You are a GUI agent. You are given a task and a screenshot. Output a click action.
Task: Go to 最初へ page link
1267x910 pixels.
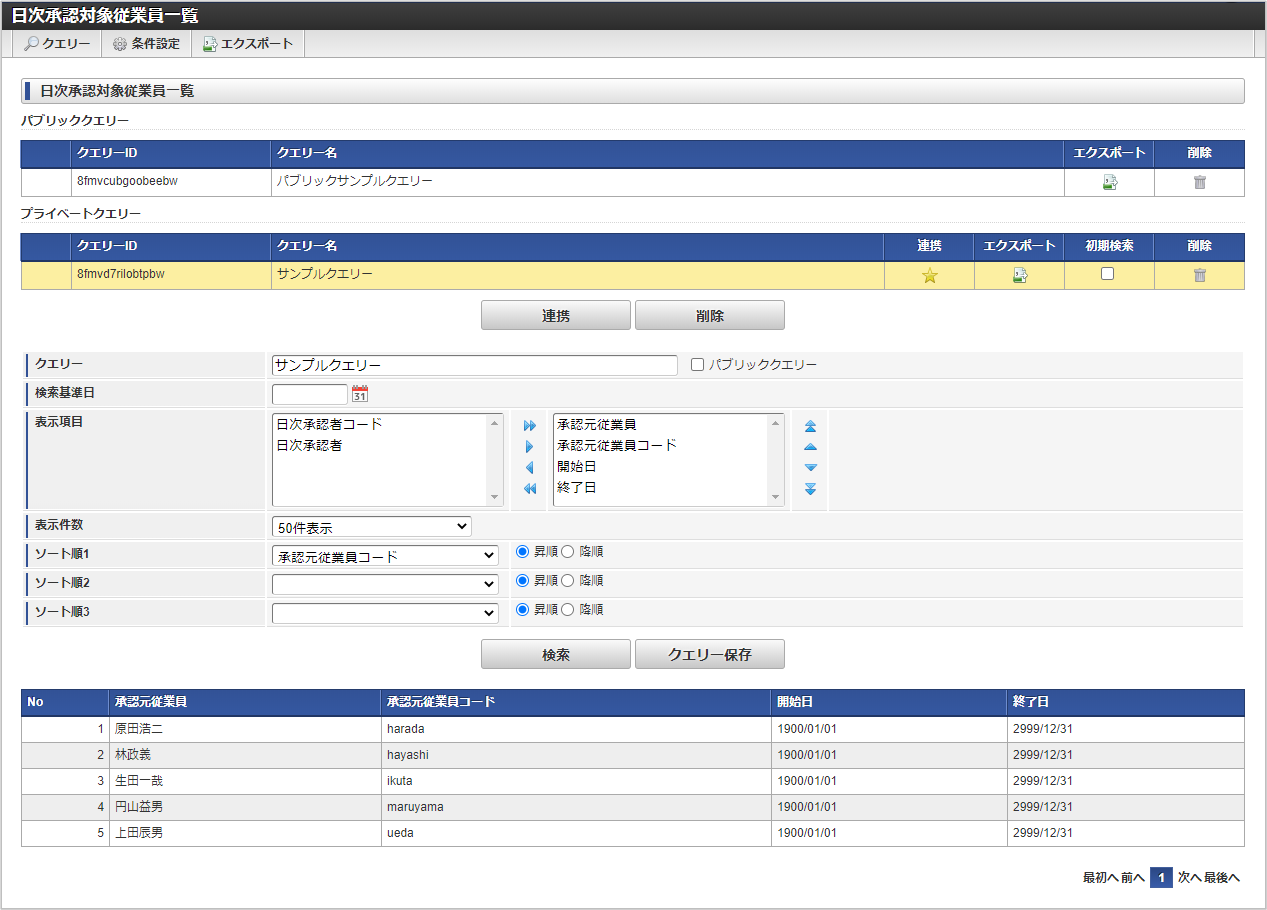(1100, 878)
